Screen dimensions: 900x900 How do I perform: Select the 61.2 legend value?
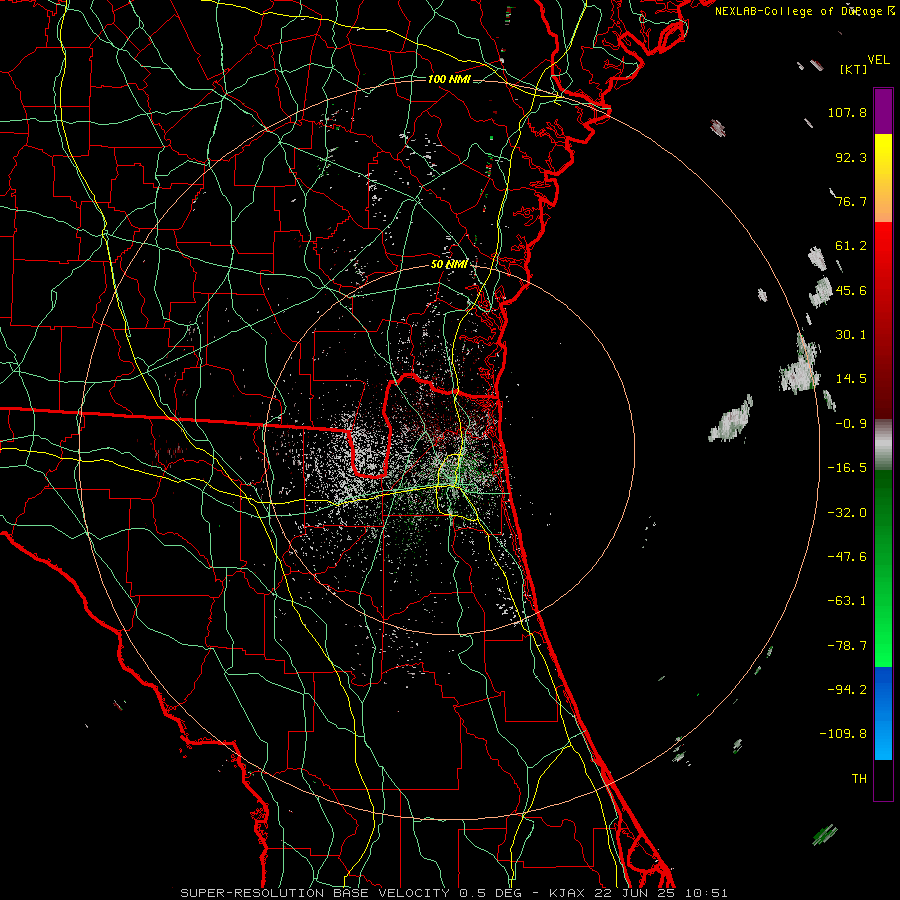(x=851, y=246)
